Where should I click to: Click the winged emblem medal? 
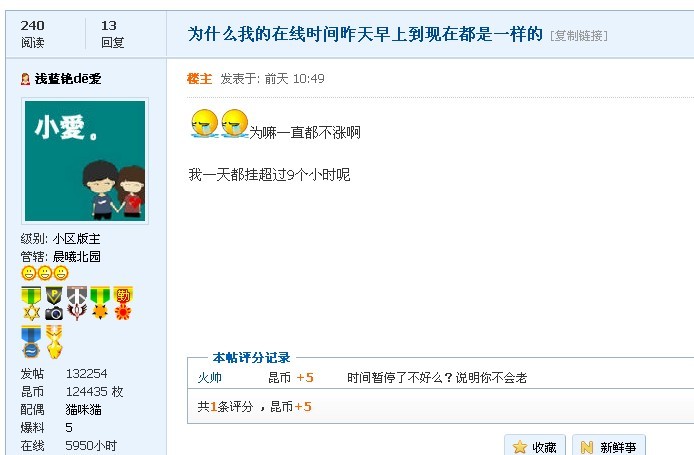point(77,303)
